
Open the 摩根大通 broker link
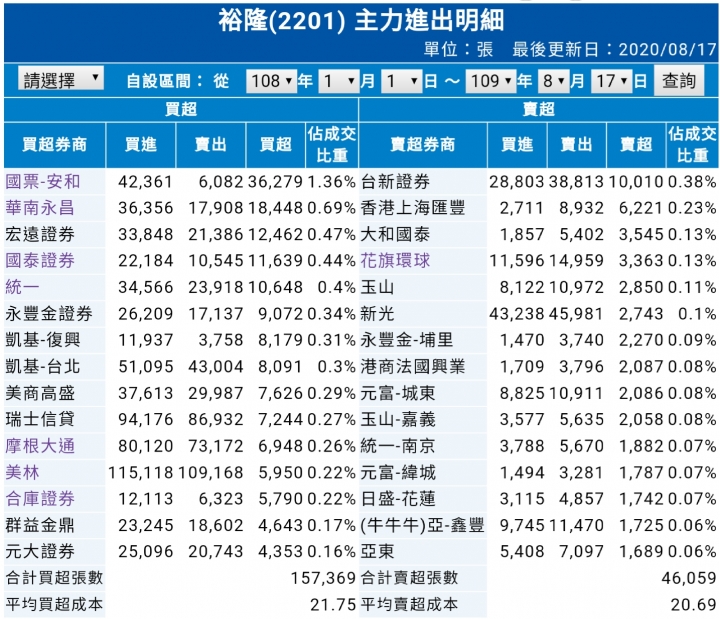click(39, 446)
